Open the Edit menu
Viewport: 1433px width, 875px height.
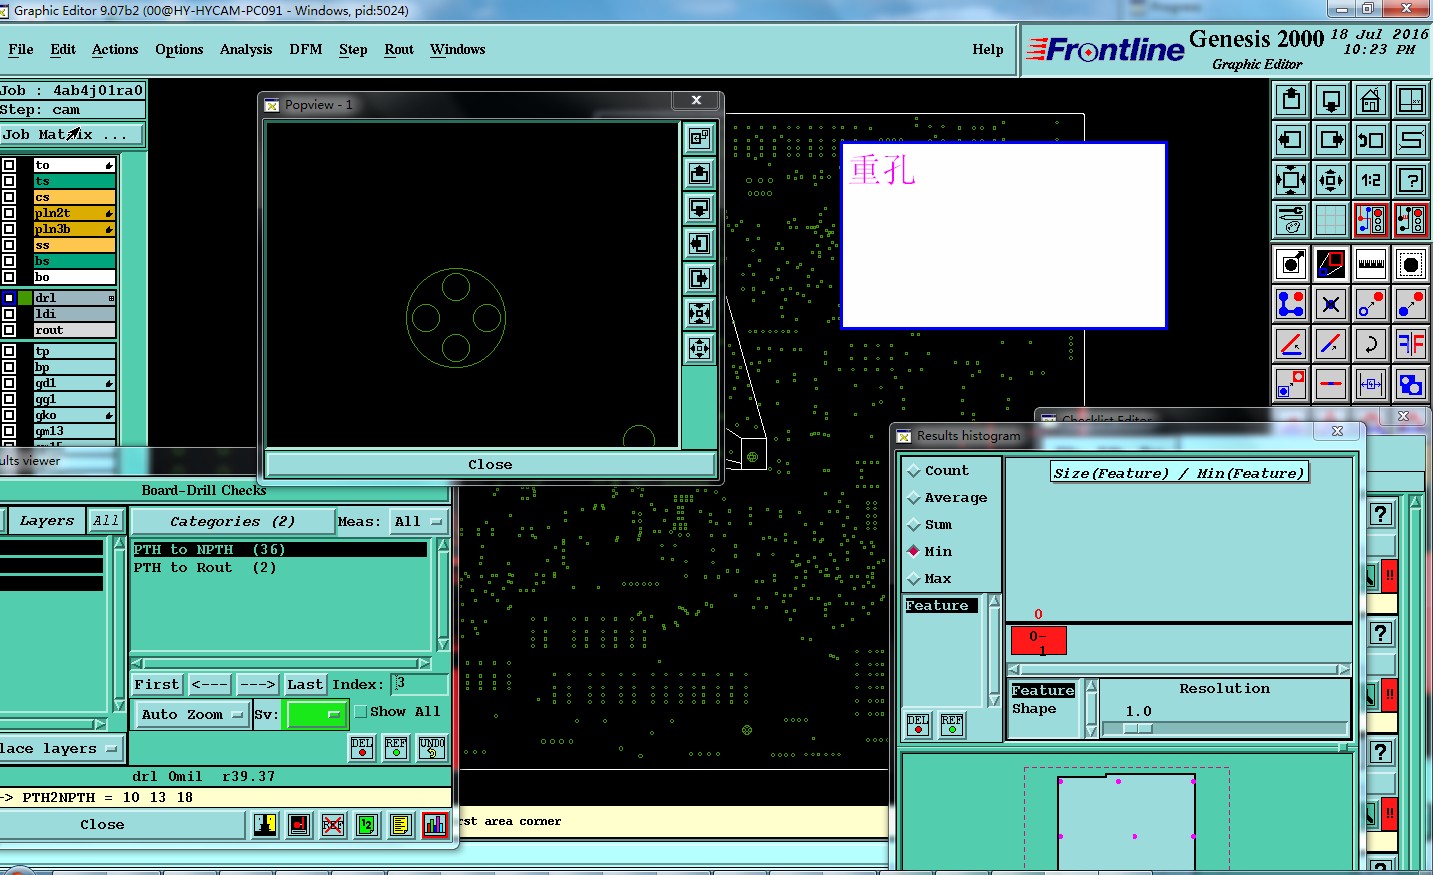tap(63, 49)
